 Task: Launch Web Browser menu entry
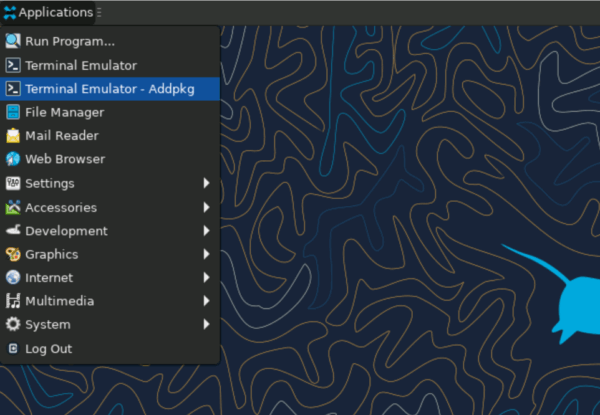pos(110,159)
